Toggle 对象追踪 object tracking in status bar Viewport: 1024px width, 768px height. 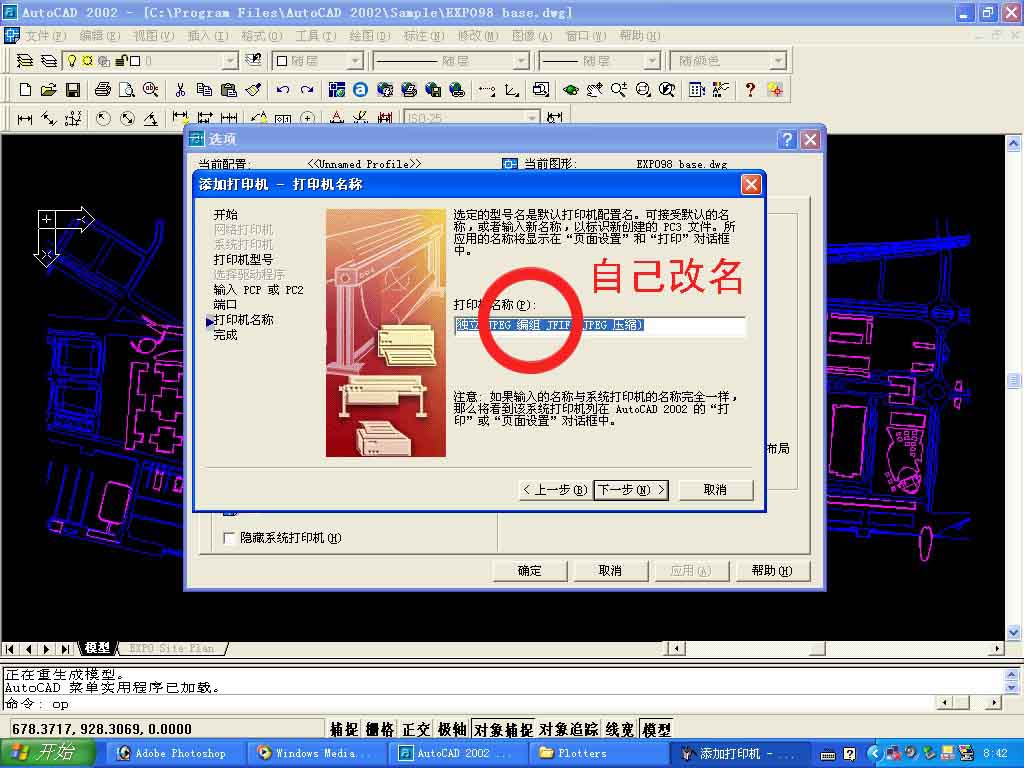[x=568, y=729]
